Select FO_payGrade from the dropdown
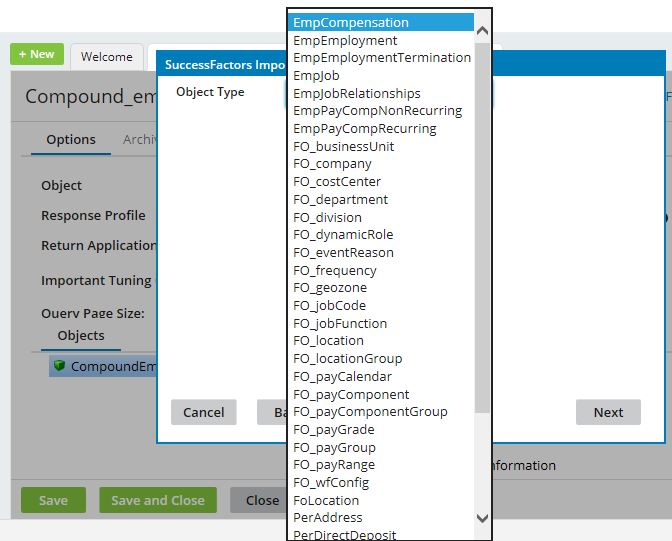This screenshot has height=541, width=672. (381, 430)
